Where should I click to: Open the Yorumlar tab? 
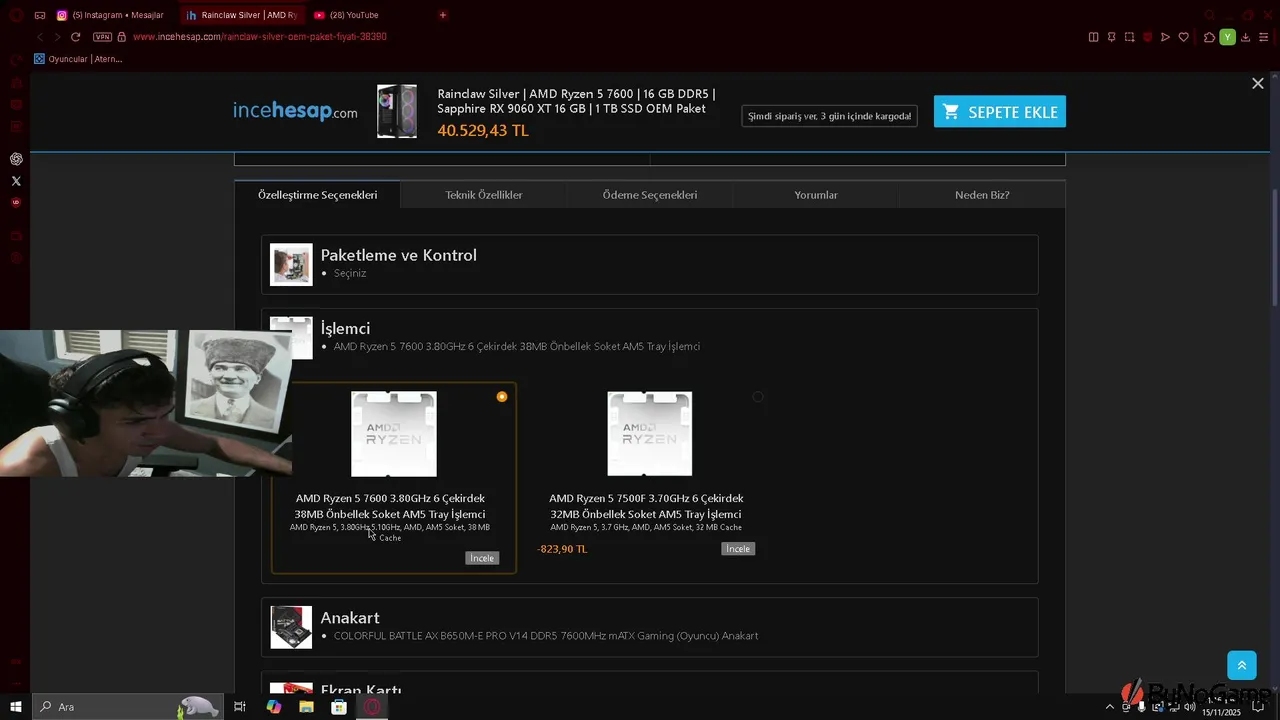(816, 195)
